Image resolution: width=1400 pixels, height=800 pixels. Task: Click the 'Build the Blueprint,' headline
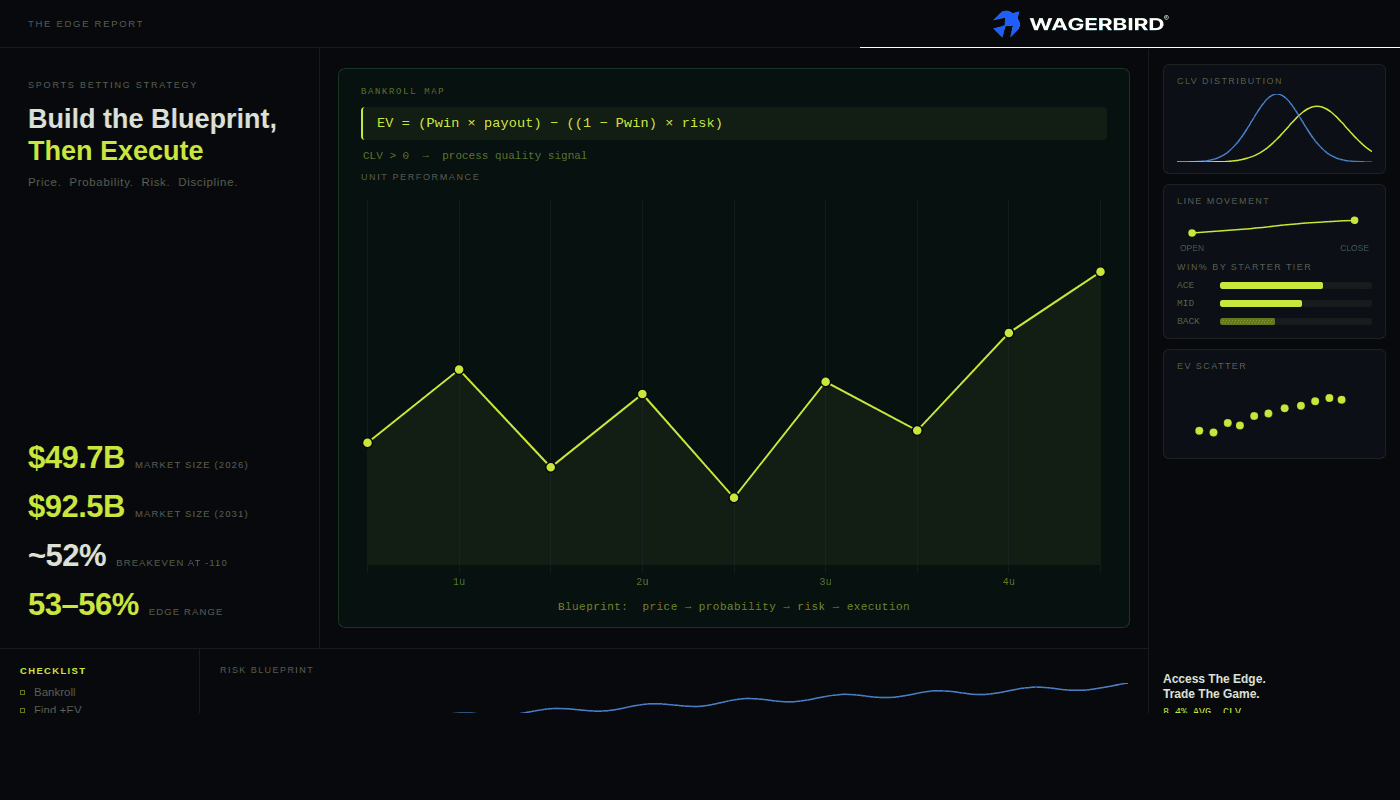152,119
